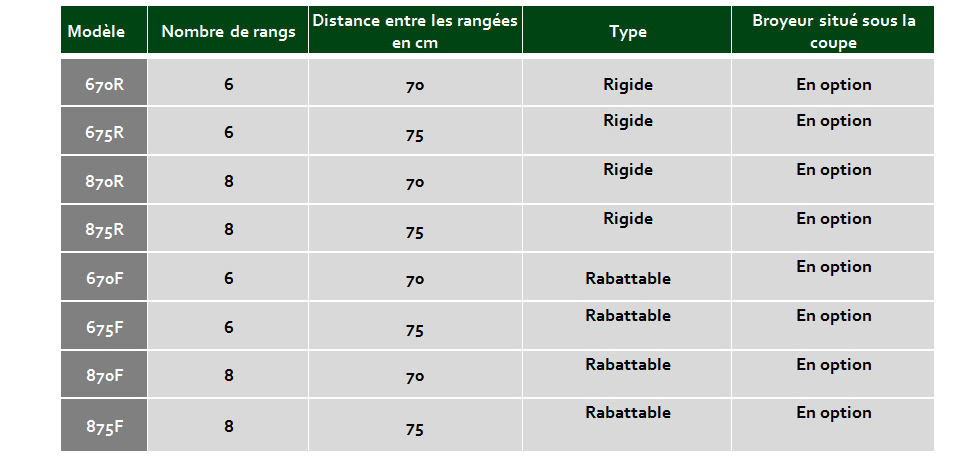Select the 670R model cell
The width and height of the screenshot is (980, 458).
coord(104,82)
